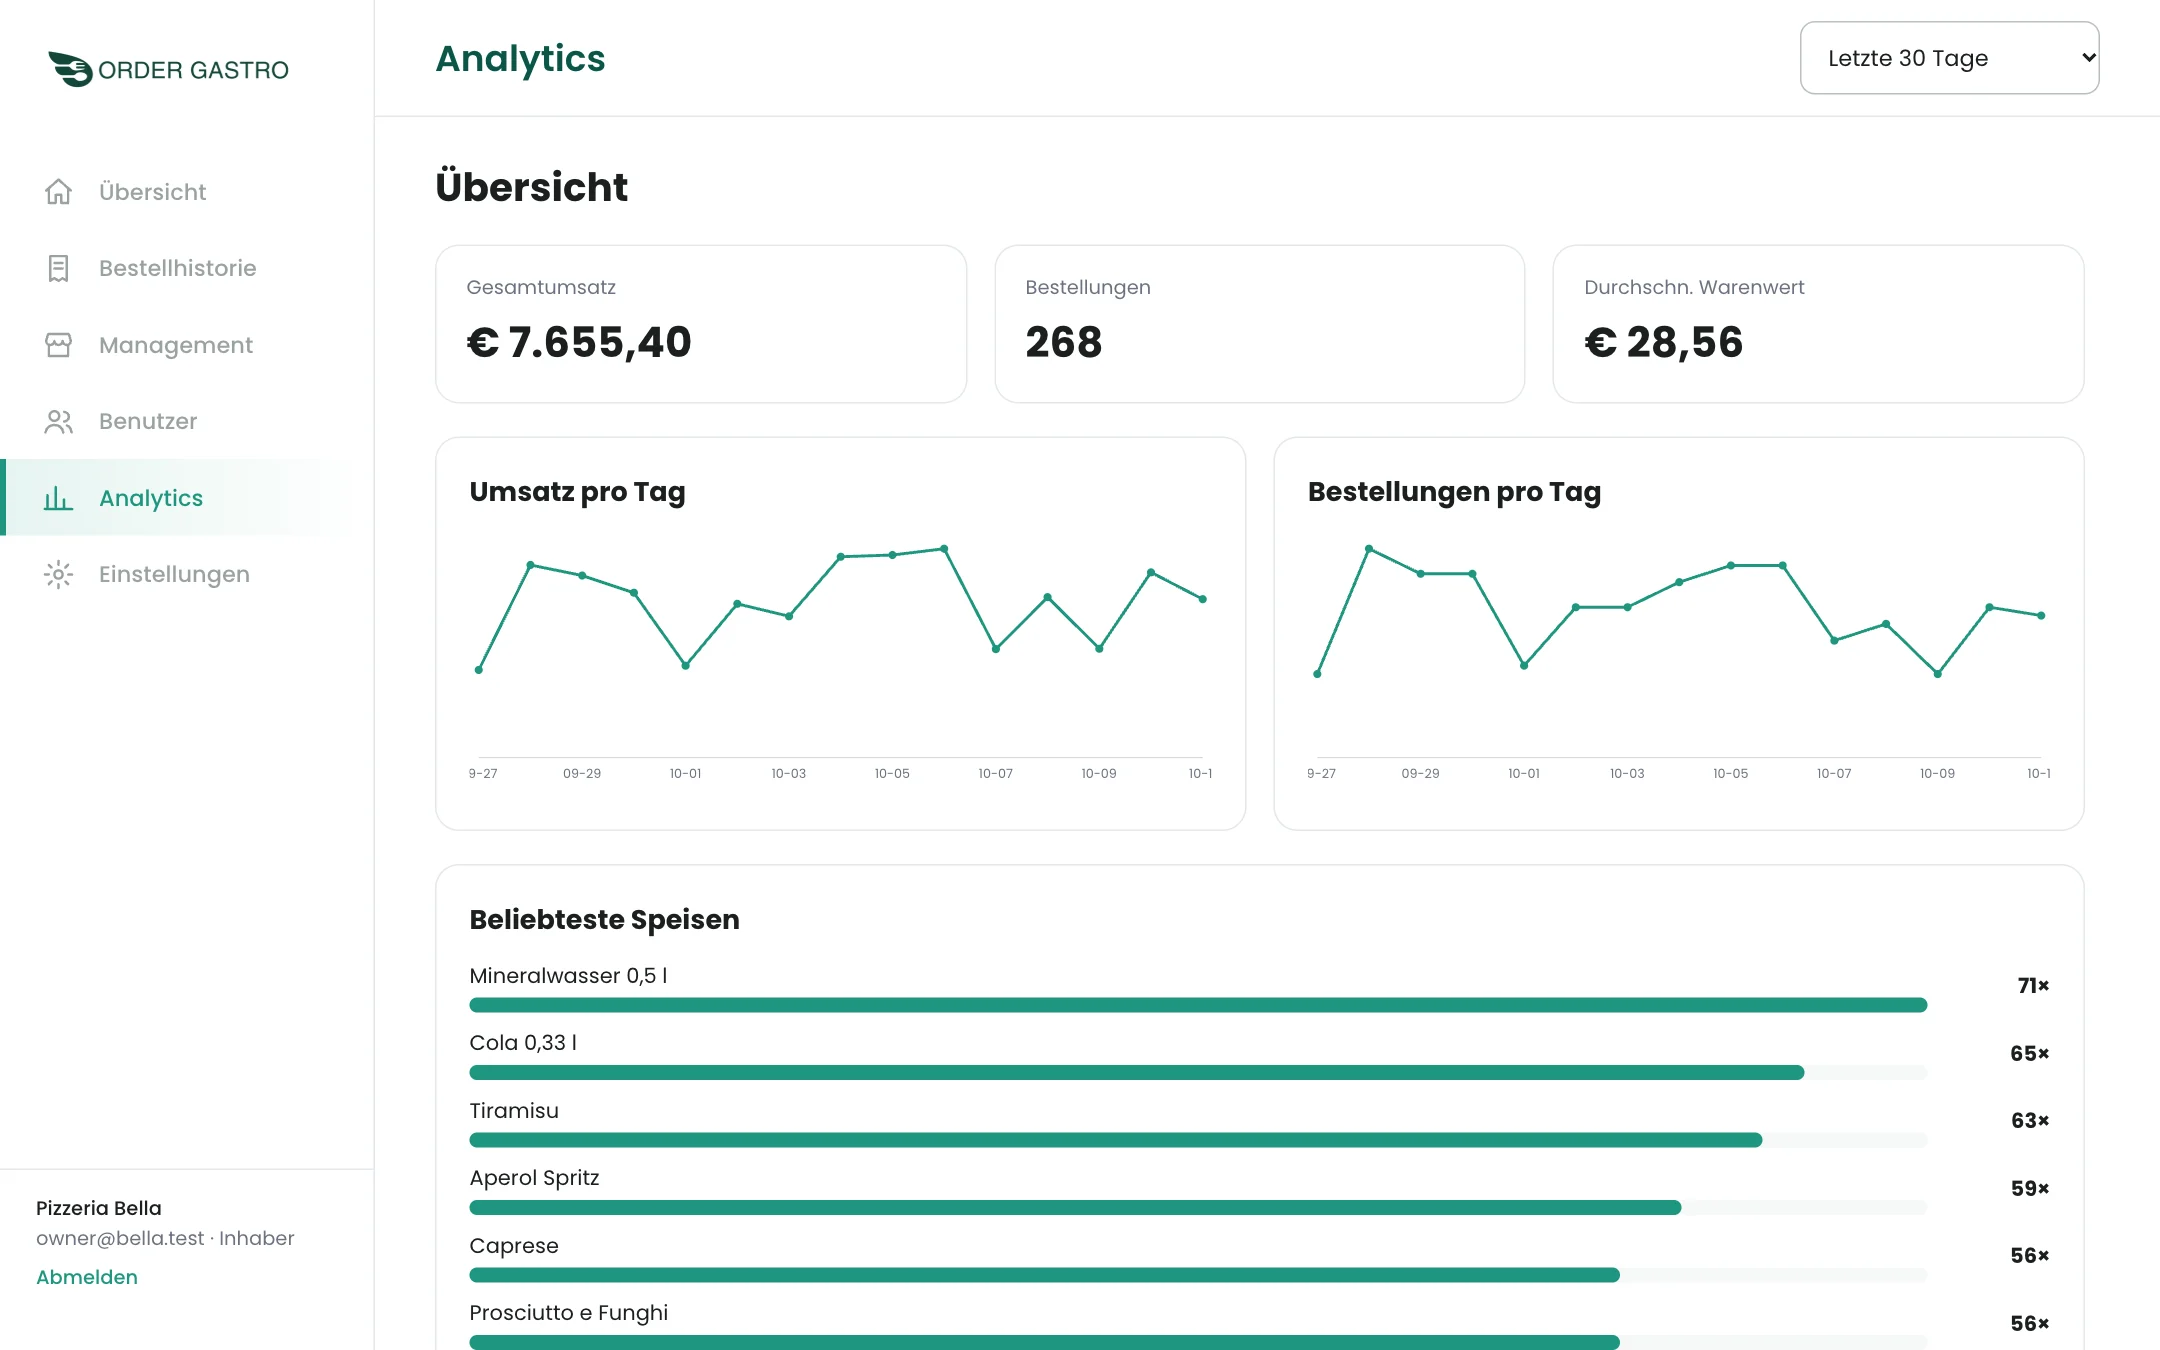This screenshot has width=2160, height=1350.
Task: Click the 65× count for Cola
Action: click(2030, 1054)
